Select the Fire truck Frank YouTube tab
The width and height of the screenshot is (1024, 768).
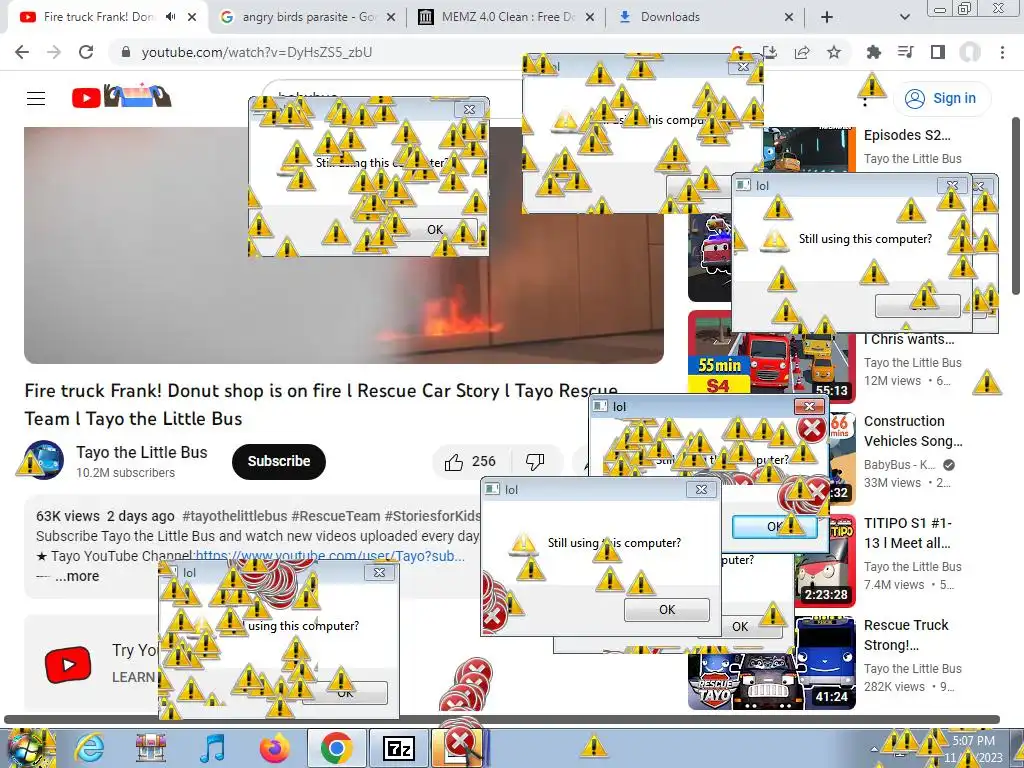coord(97,17)
